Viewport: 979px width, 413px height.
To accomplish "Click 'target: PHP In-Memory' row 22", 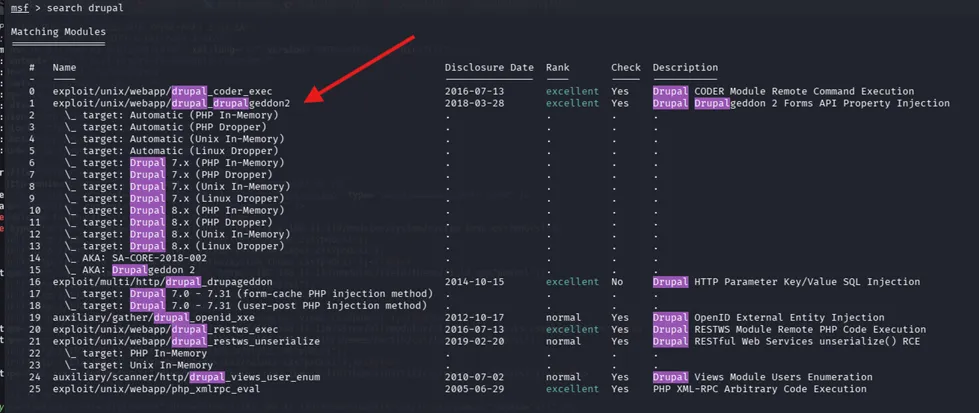I will [135, 353].
